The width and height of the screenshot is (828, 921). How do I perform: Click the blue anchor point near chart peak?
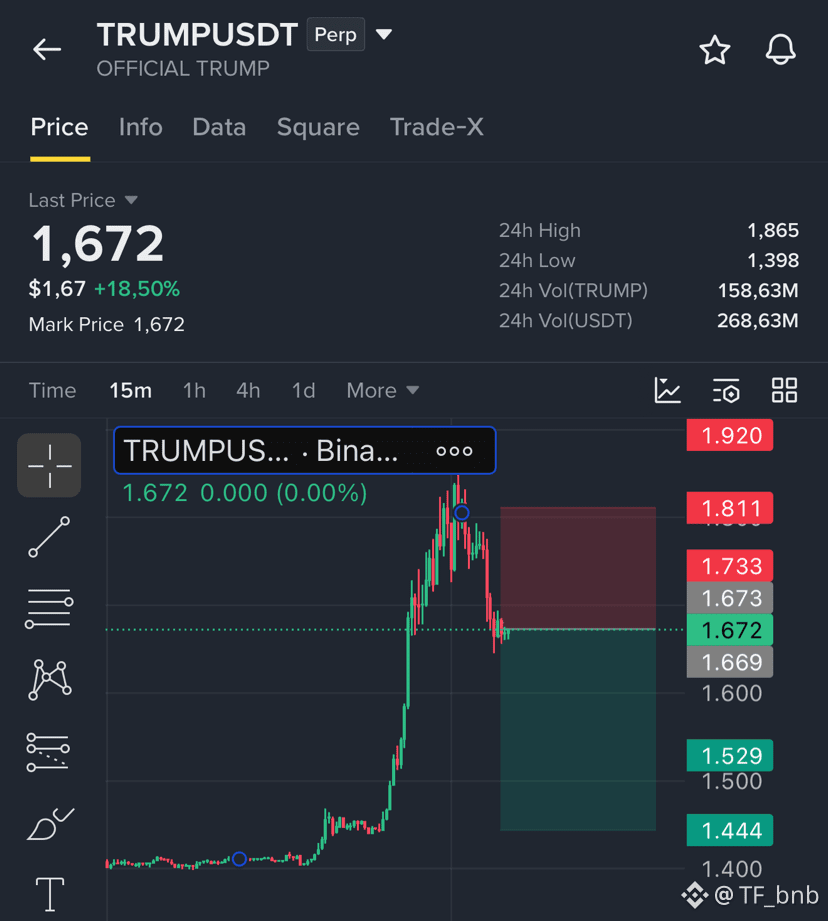pyautogui.click(x=462, y=513)
